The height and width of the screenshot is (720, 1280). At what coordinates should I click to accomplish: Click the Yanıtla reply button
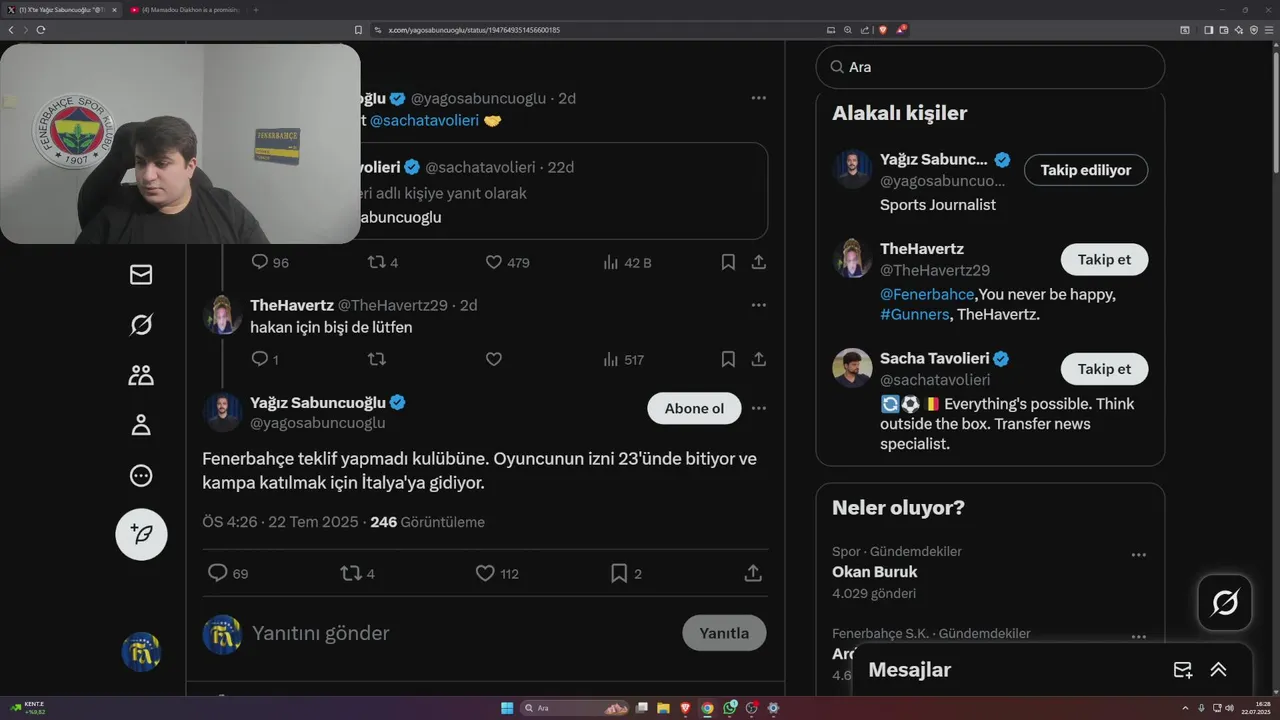(x=724, y=633)
